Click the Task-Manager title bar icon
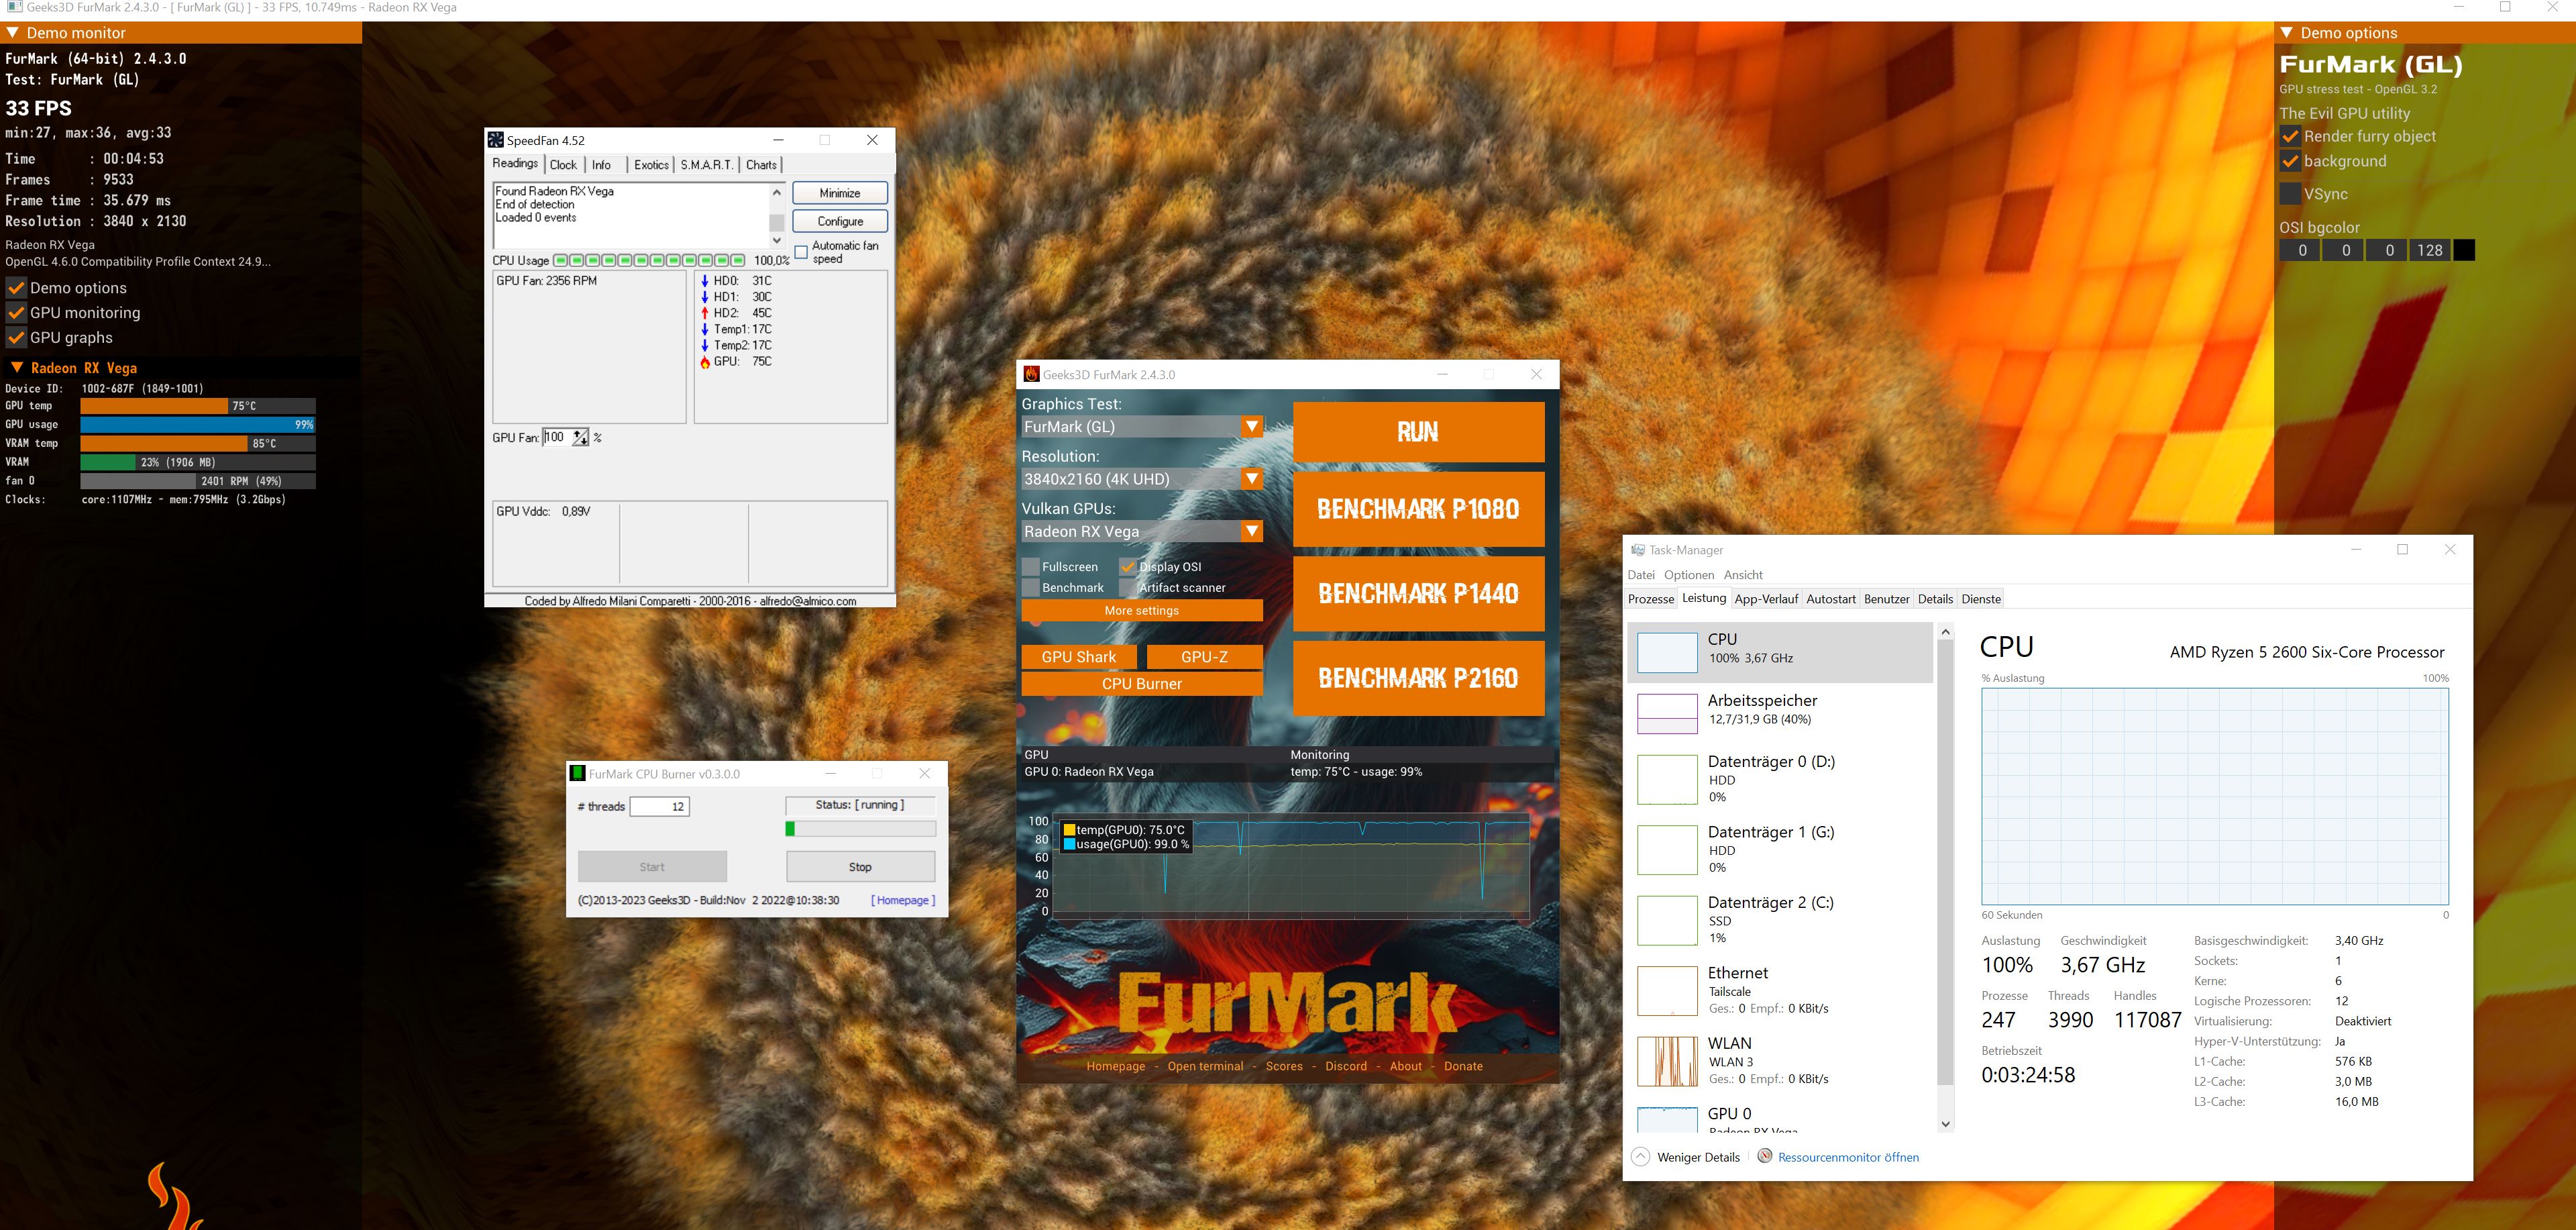Image resolution: width=2576 pixels, height=1230 pixels. (x=1637, y=550)
